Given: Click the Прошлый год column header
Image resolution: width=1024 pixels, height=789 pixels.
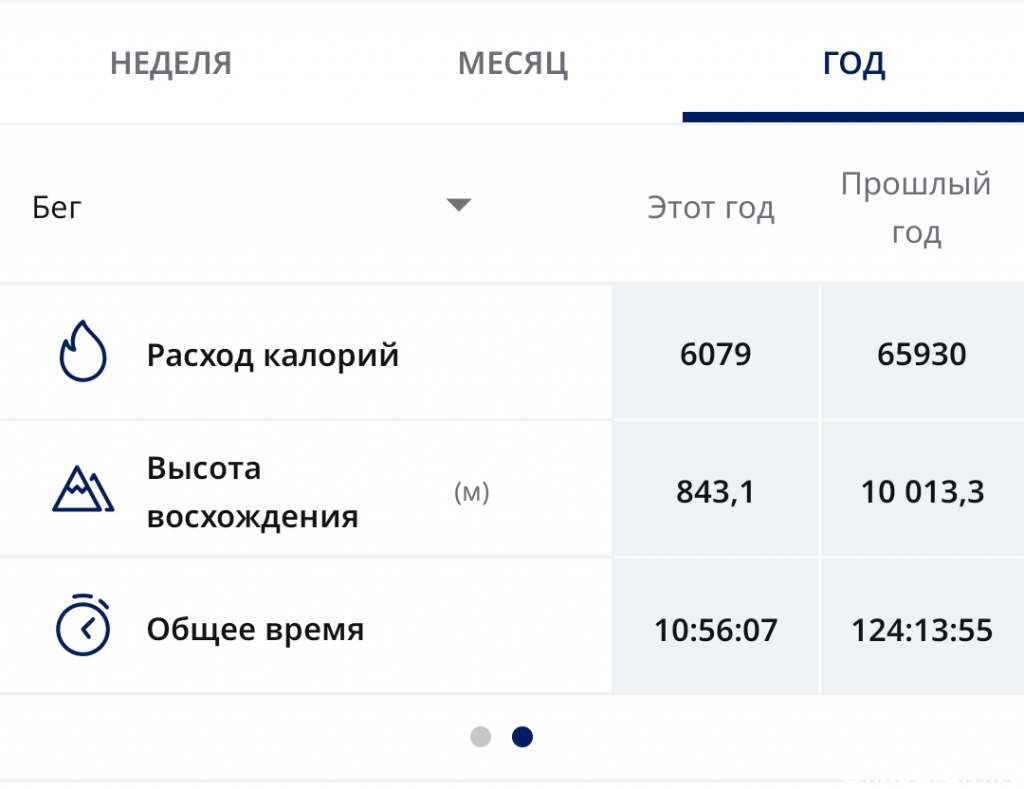Looking at the screenshot, I should coord(916,208).
